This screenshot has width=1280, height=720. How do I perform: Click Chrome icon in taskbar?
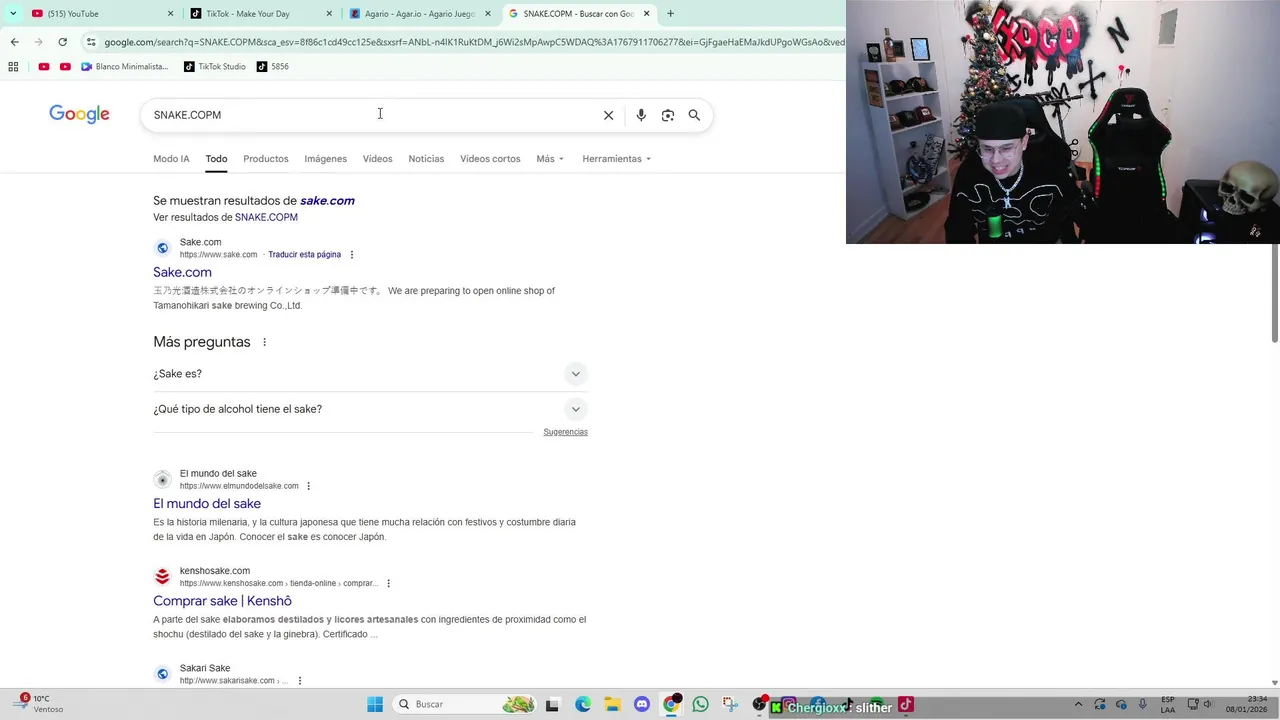click(671, 705)
